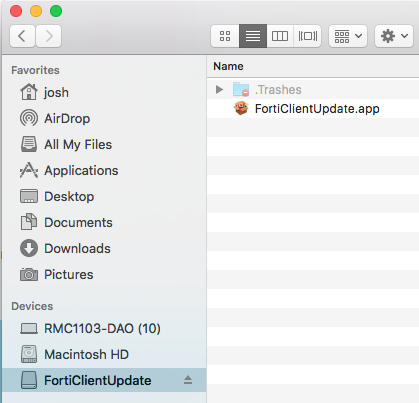
Task: Eject the FortiClientUpdate volume
Action: point(188,380)
